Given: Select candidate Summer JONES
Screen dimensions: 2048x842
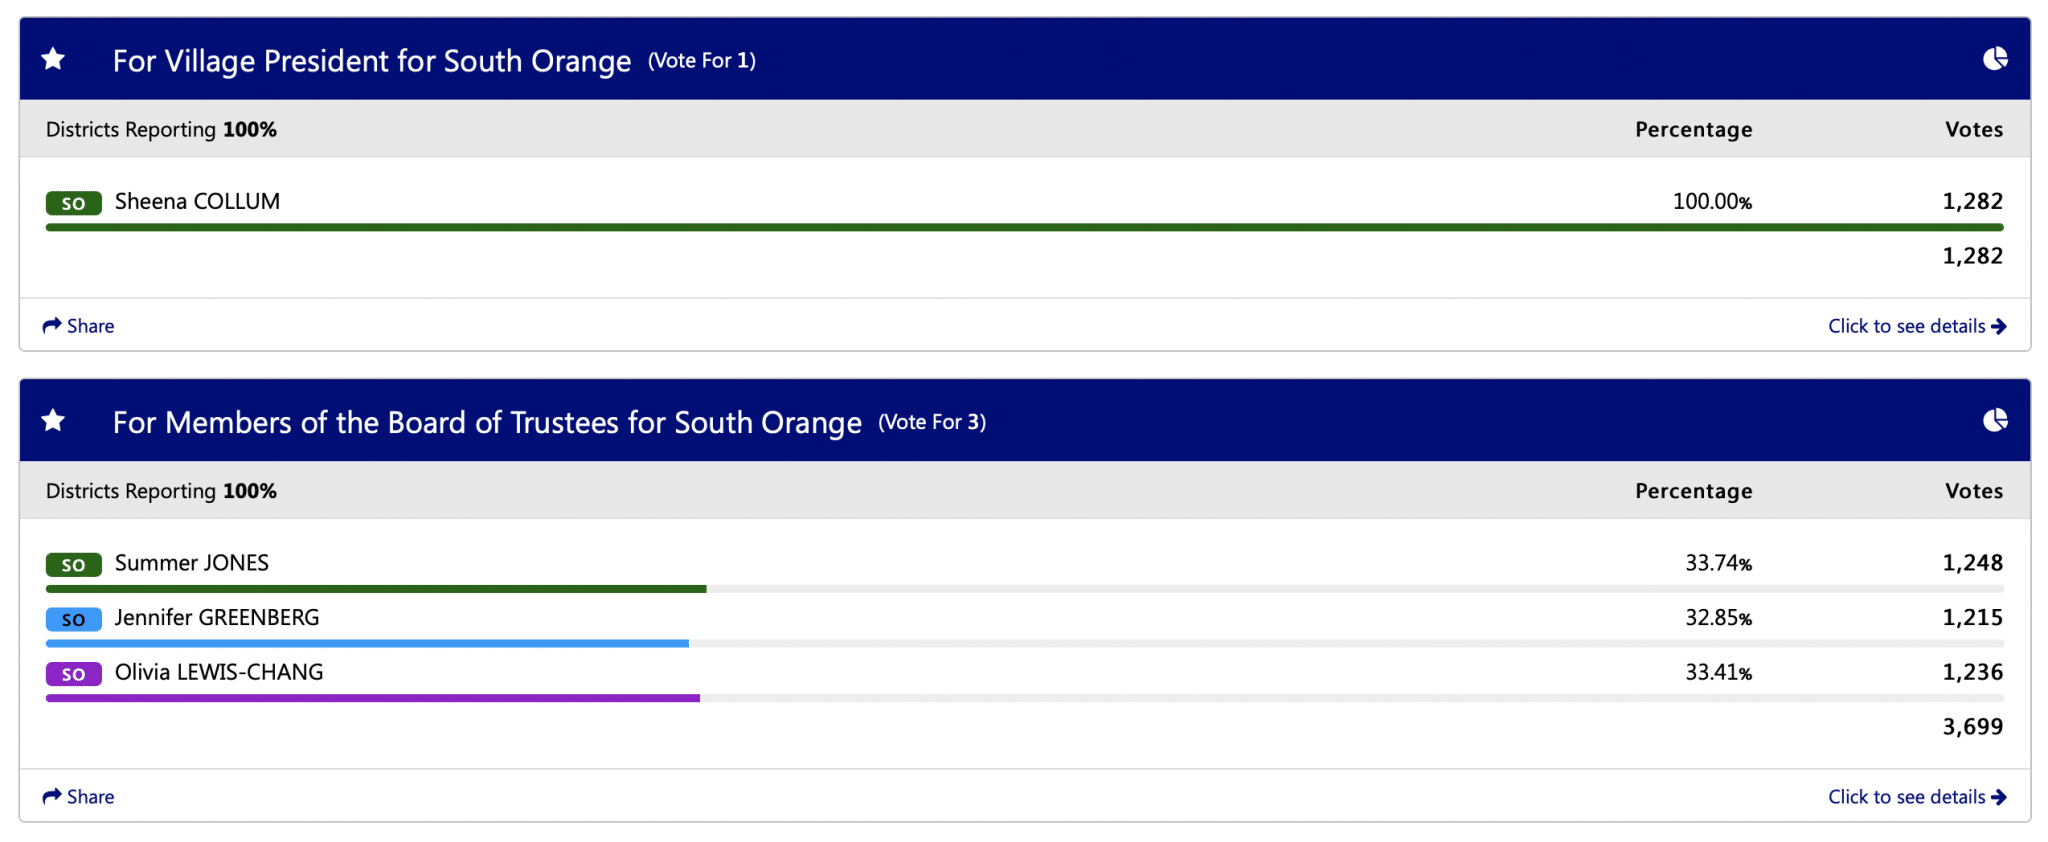Looking at the screenshot, I should (x=192, y=563).
